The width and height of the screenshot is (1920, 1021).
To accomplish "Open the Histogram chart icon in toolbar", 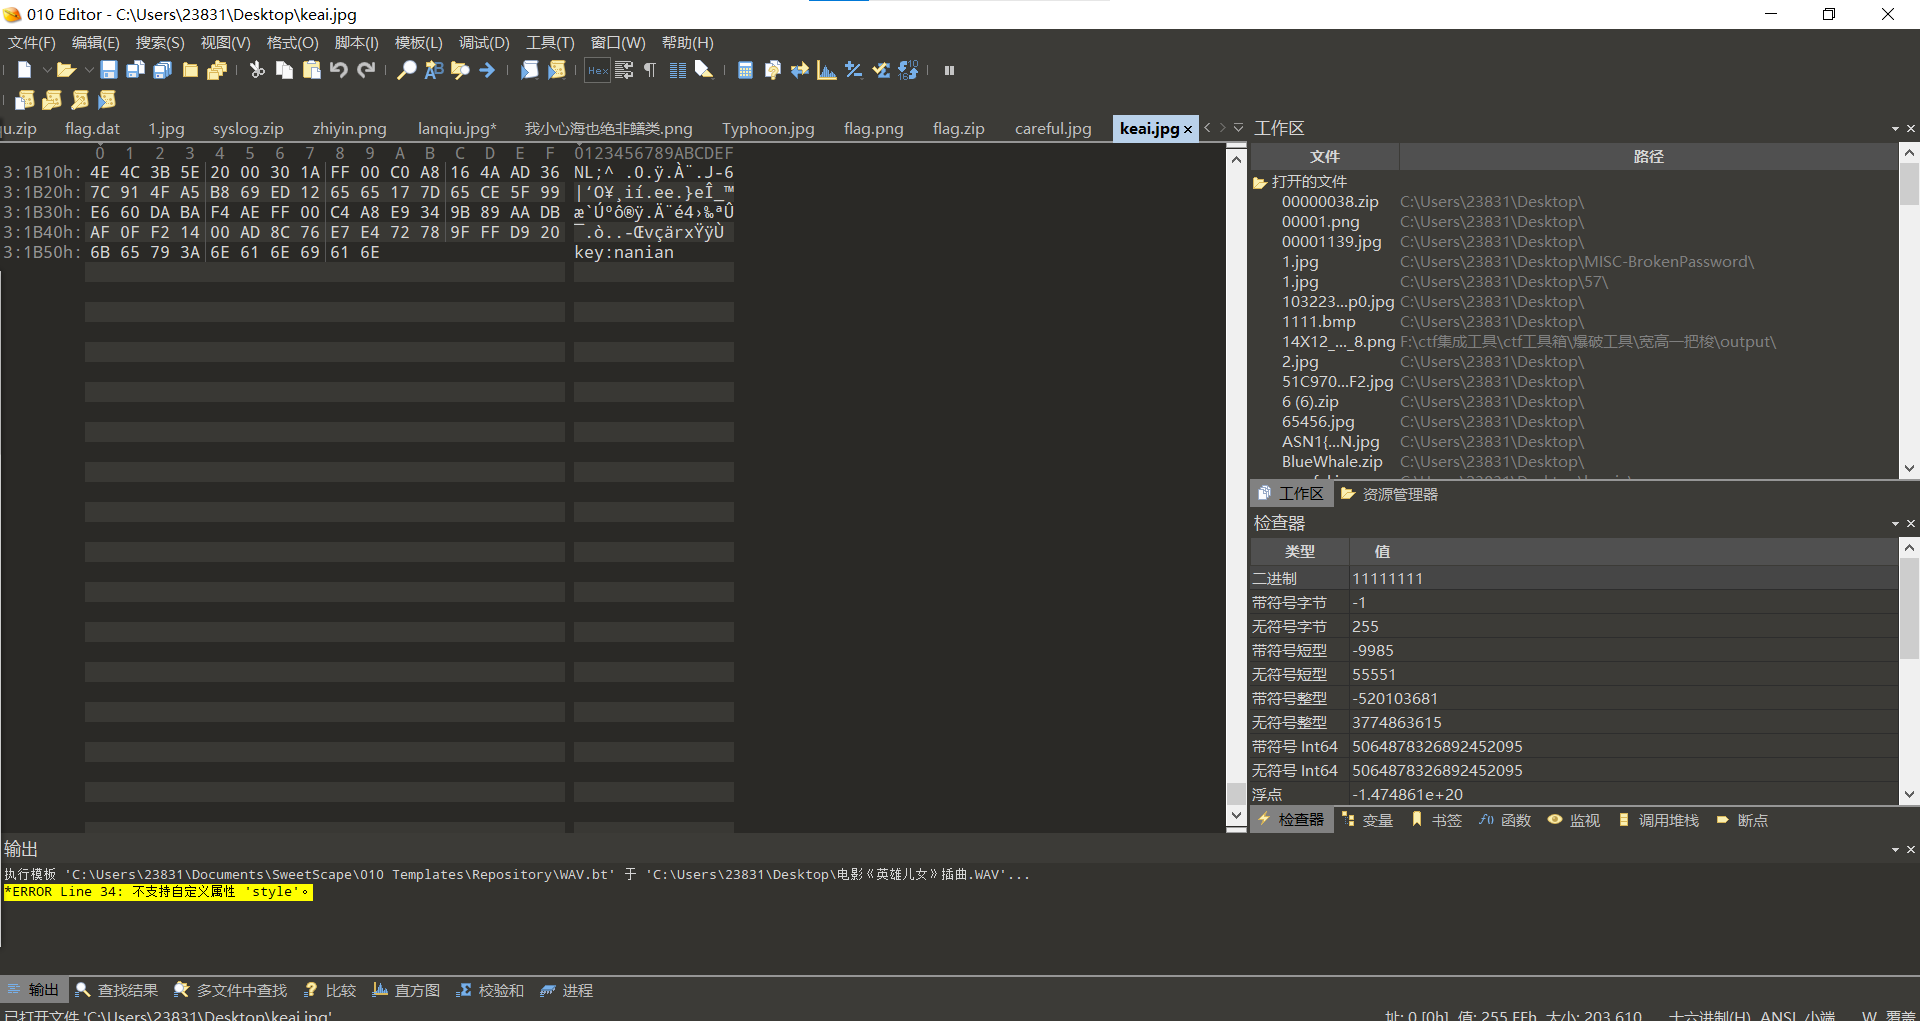I will (826, 70).
